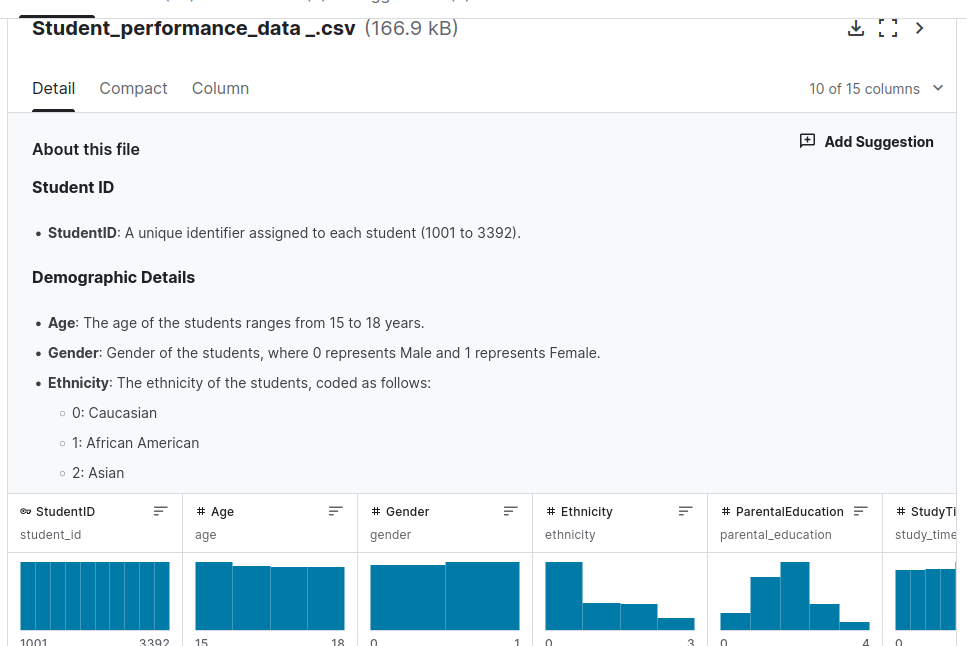The height and width of the screenshot is (646, 967).
Task: Open fullscreen view of the file
Action: pos(887,28)
